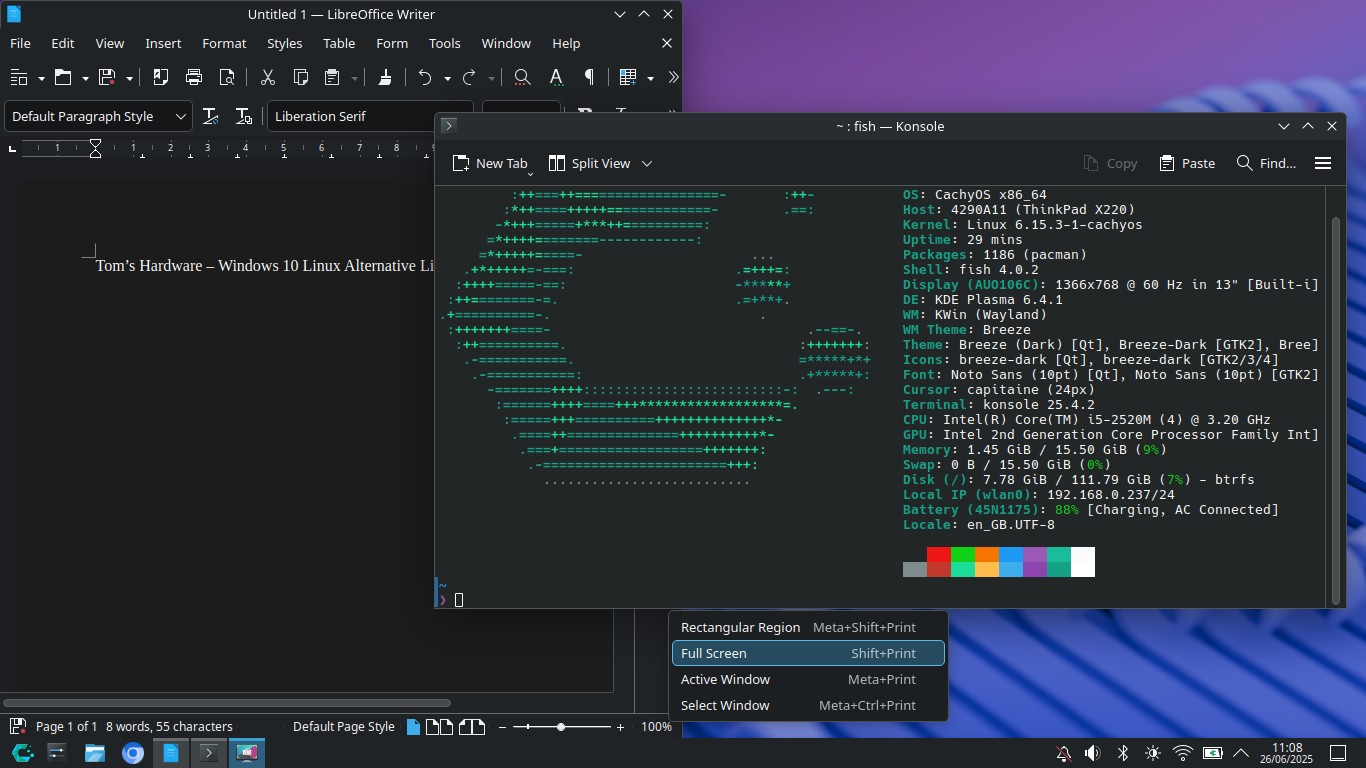
Task: Click zoom slider handle in Writer status bar
Action: (561, 727)
